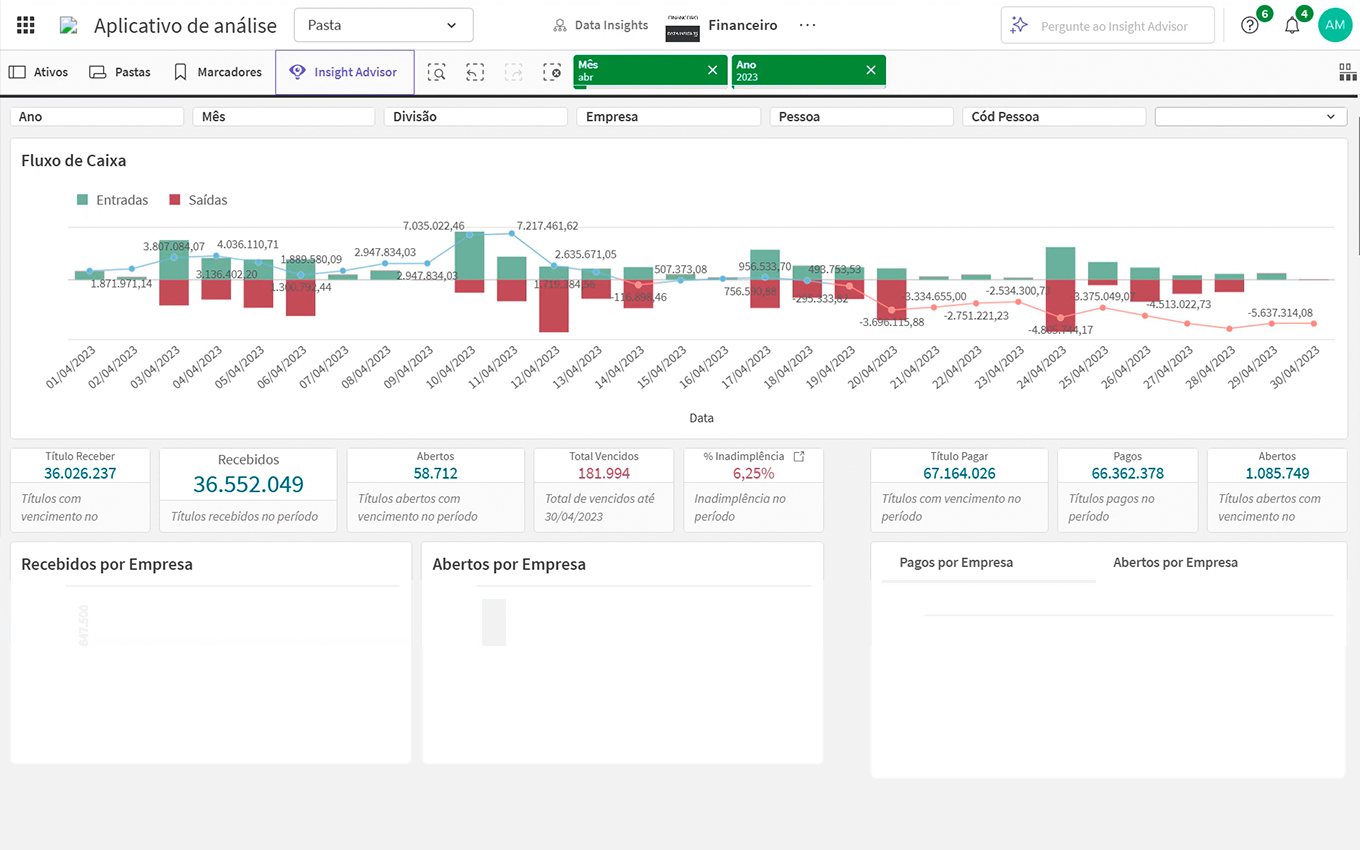Open the sheet grid view icon
Viewport: 1360px width, 850px height.
pos(1347,72)
